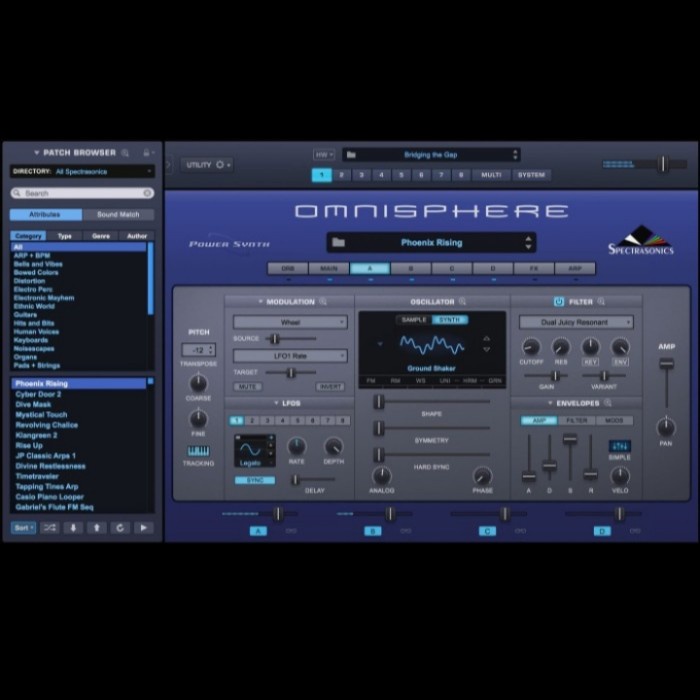Open the Wheel modulation source dropdown
This screenshot has width=700, height=700.
(290, 322)
